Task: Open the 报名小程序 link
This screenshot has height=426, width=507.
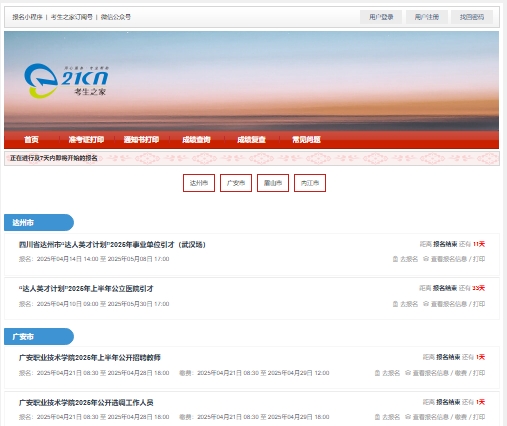Action: point(27,17)
